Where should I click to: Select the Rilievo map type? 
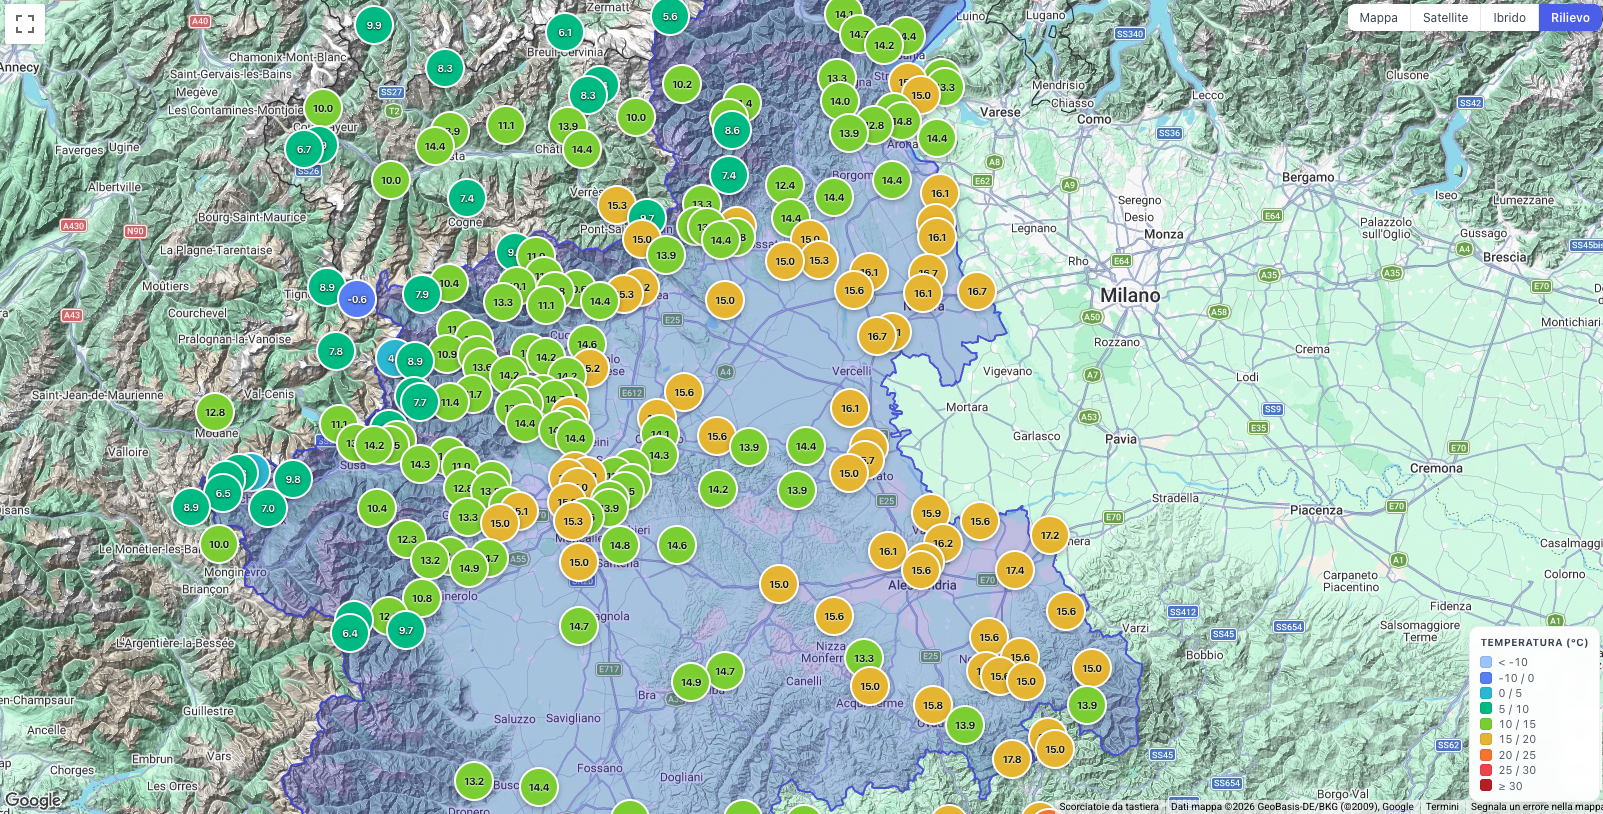tap(1570, 18)
